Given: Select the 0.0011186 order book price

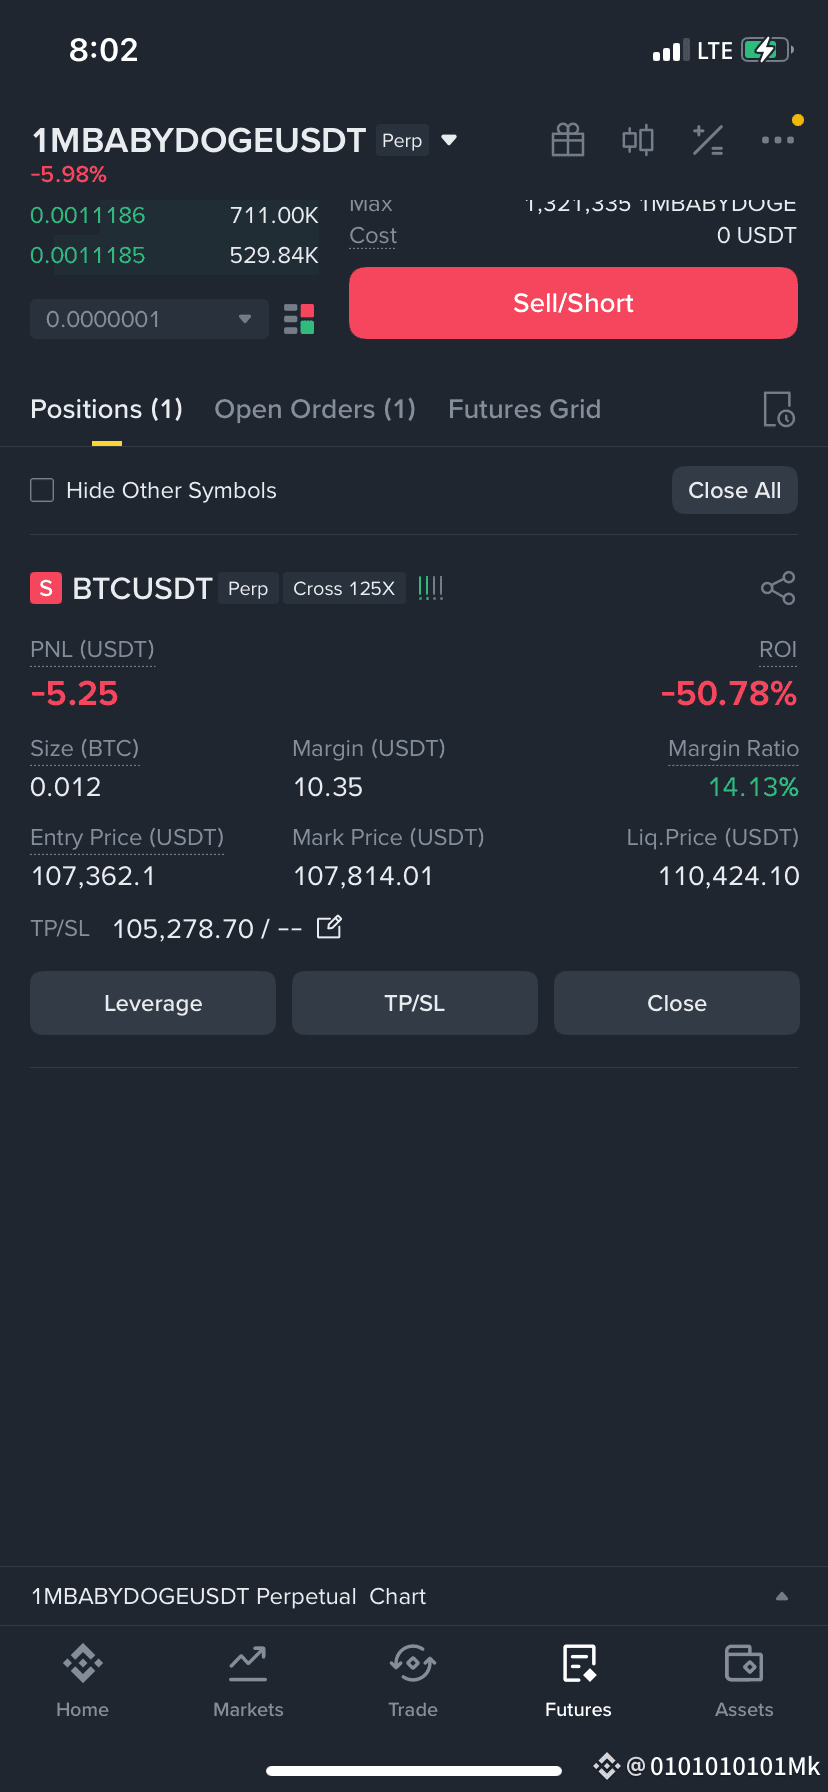Looking at the screenshot, I should pyautogui.click(x=88, y=215).
